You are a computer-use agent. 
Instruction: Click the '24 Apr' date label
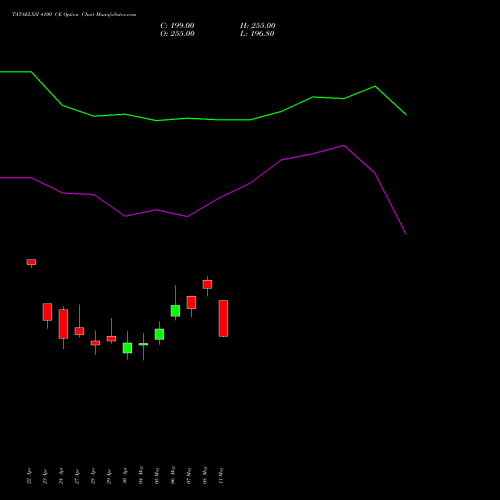point(61,476)
